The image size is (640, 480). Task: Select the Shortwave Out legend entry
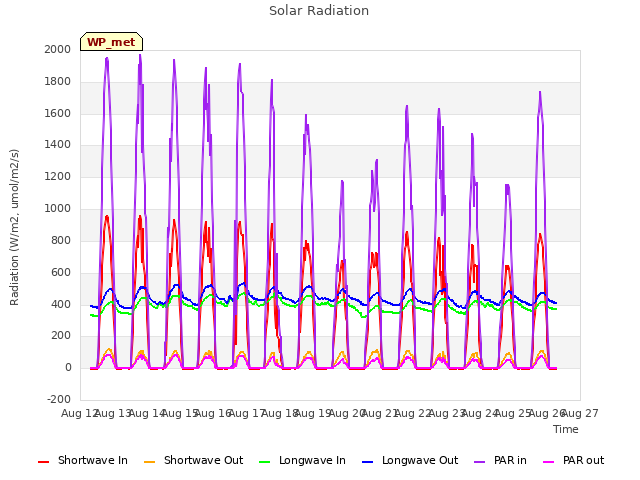(193, 461)
